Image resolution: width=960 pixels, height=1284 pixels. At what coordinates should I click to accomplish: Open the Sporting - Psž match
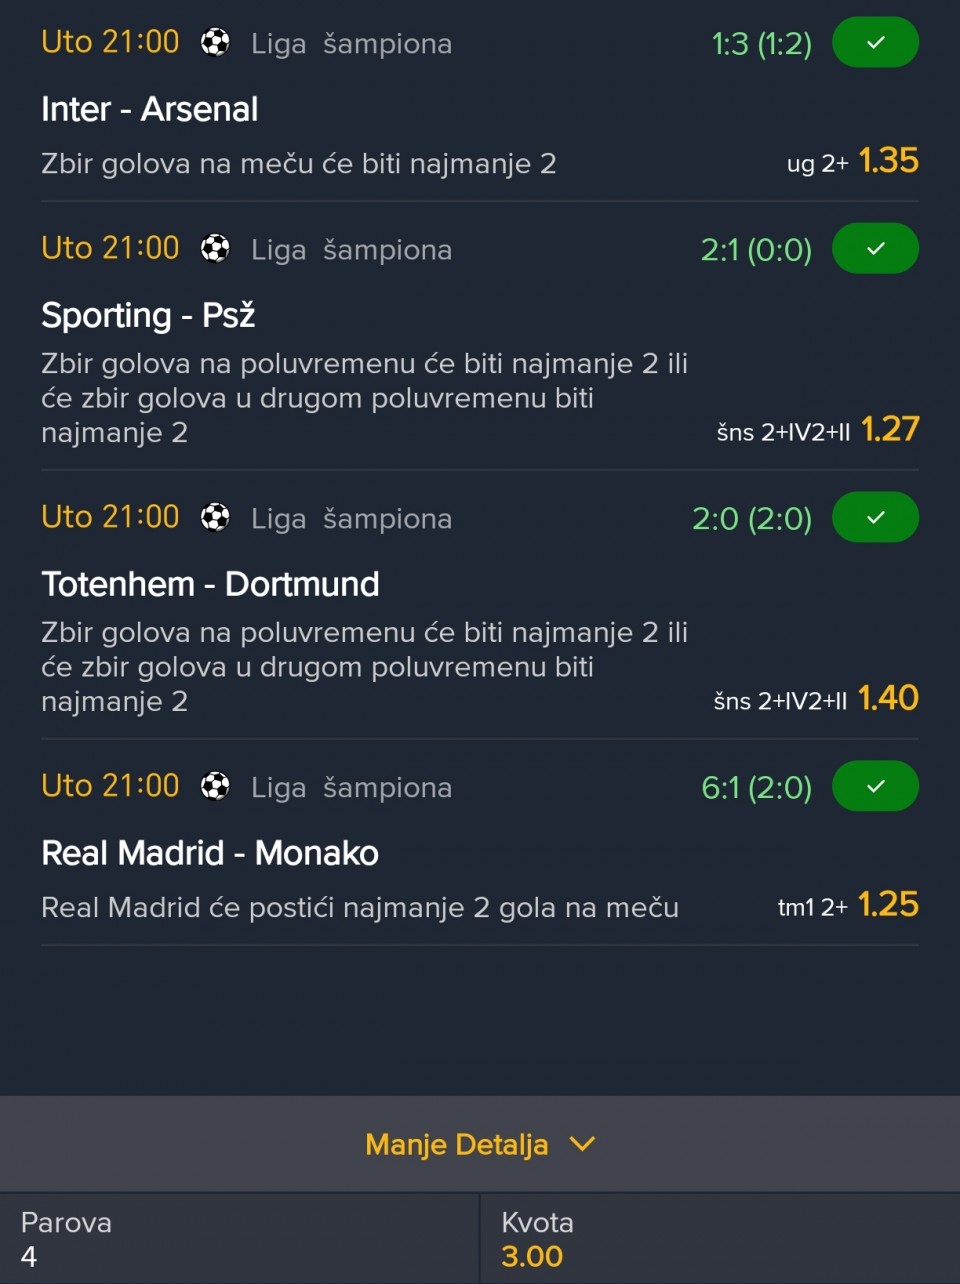coord(148,315)
